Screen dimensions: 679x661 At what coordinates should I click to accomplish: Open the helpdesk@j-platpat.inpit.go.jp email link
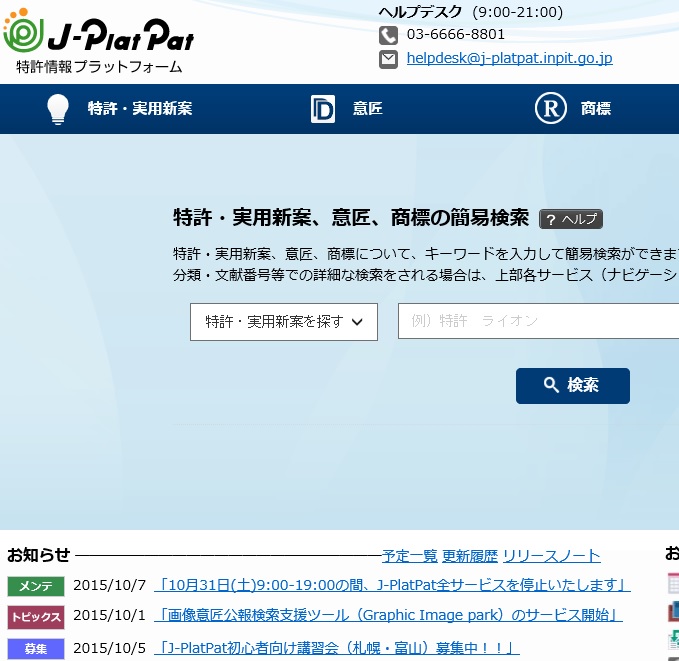pyautogui.click(x=509, y=58)
